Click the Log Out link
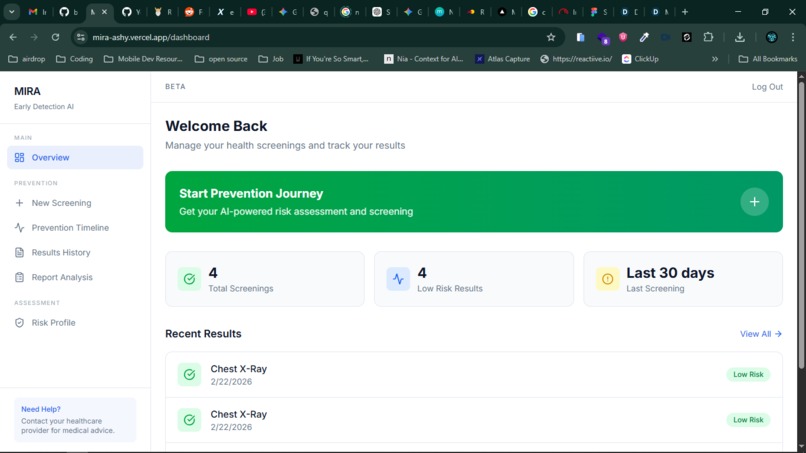The width and height of the screenshot is (806, 453). pyautogui.click(x=767, y=87)
